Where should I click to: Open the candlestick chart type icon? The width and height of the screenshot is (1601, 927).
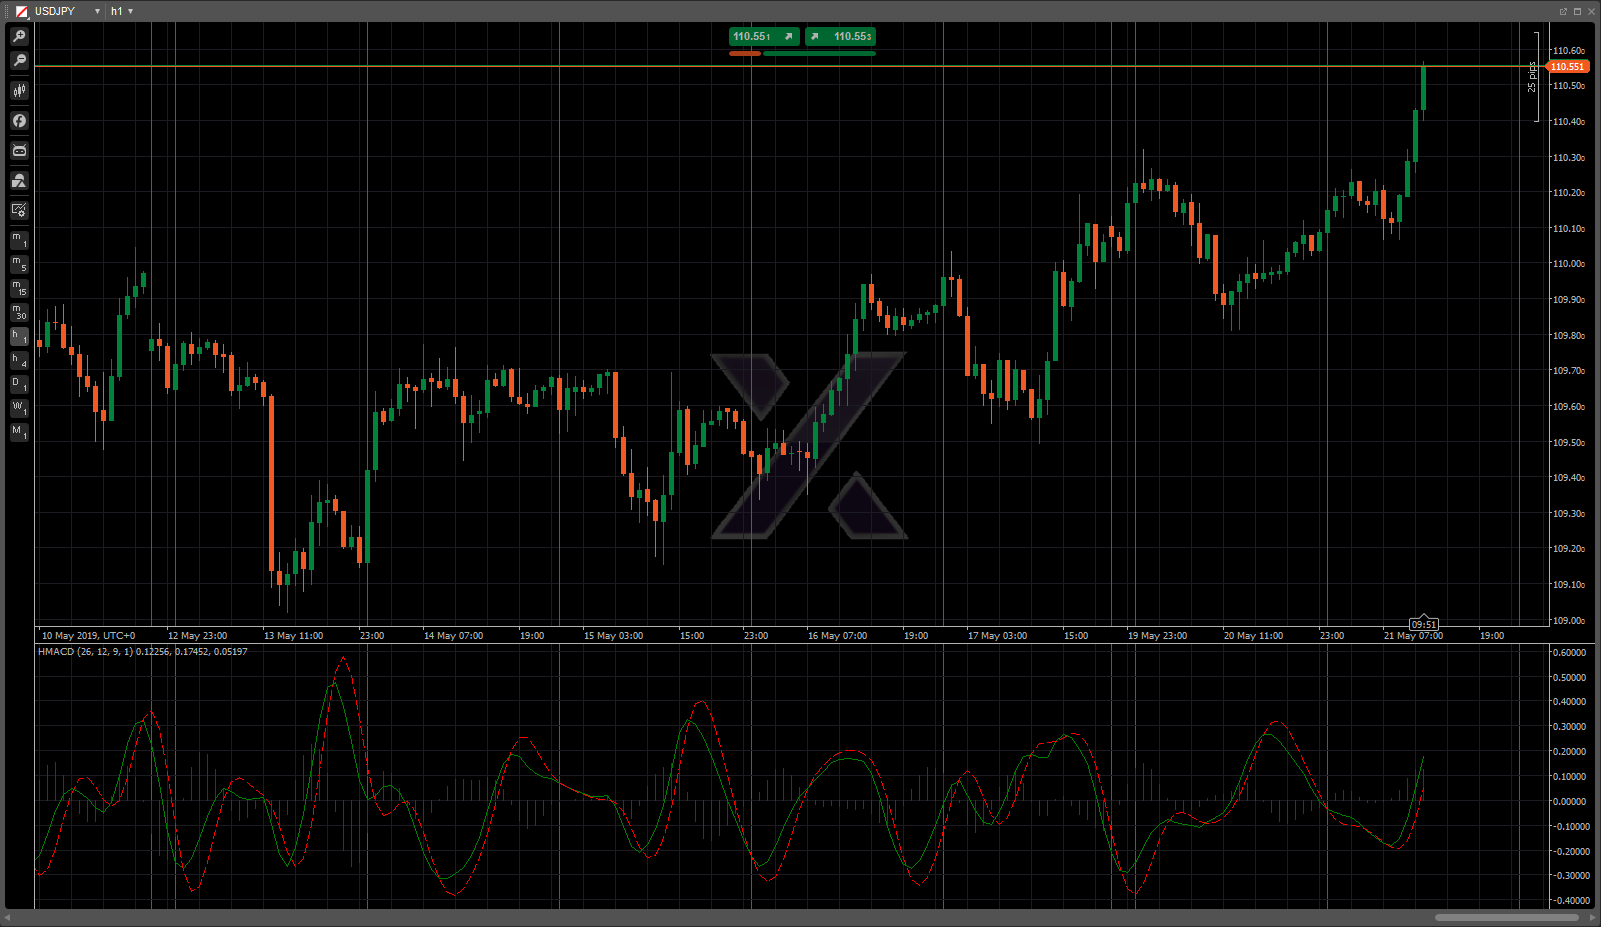(19, 91)
